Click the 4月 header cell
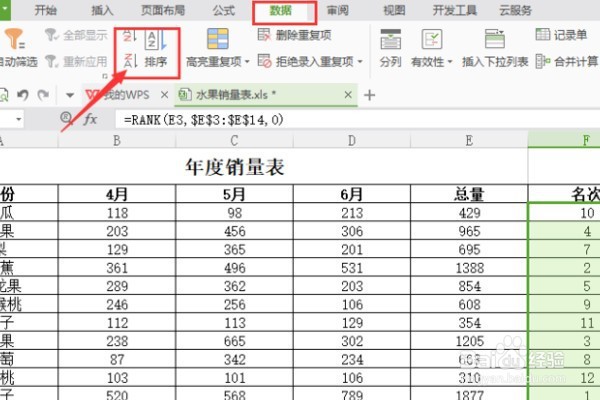Viewport: 600px width, 400px height. pos(117,194)
